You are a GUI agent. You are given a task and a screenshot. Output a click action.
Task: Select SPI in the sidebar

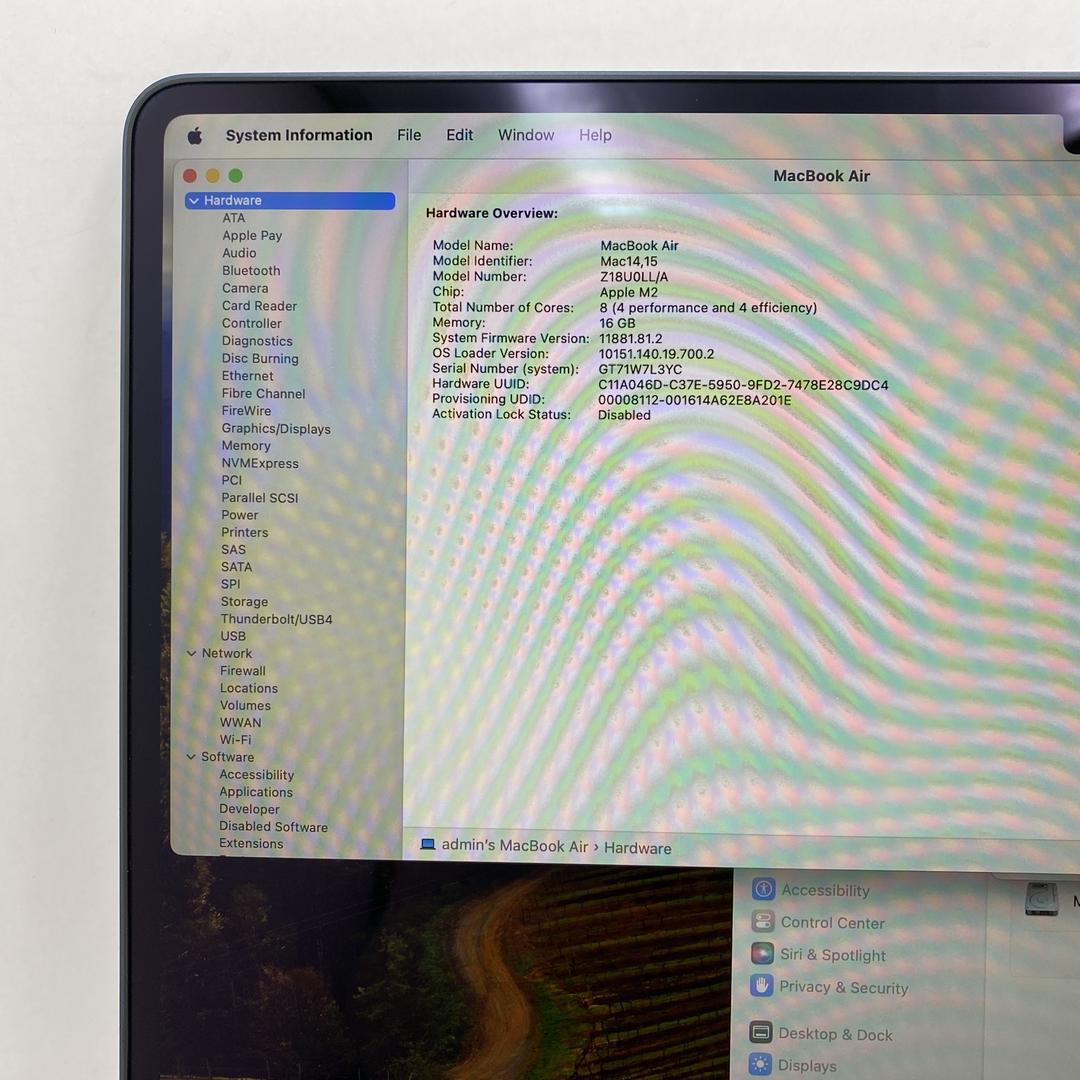230,584
